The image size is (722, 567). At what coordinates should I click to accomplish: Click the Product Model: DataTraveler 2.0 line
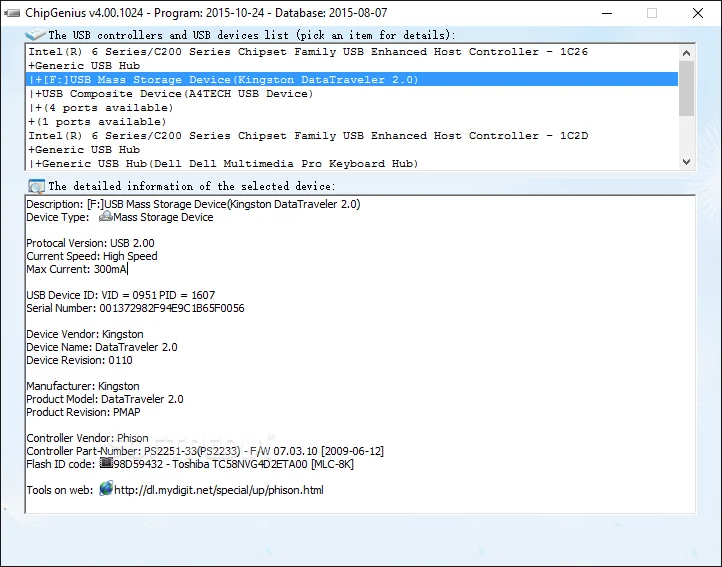105,399
